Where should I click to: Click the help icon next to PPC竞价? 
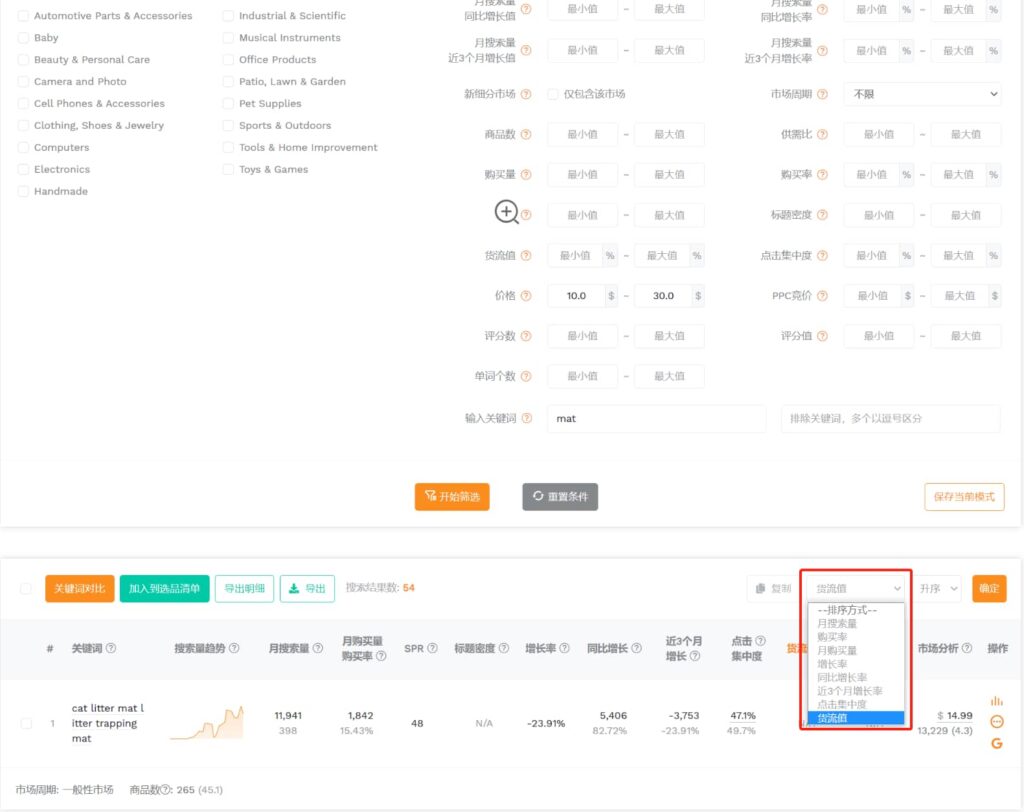[x=822, y=296]
